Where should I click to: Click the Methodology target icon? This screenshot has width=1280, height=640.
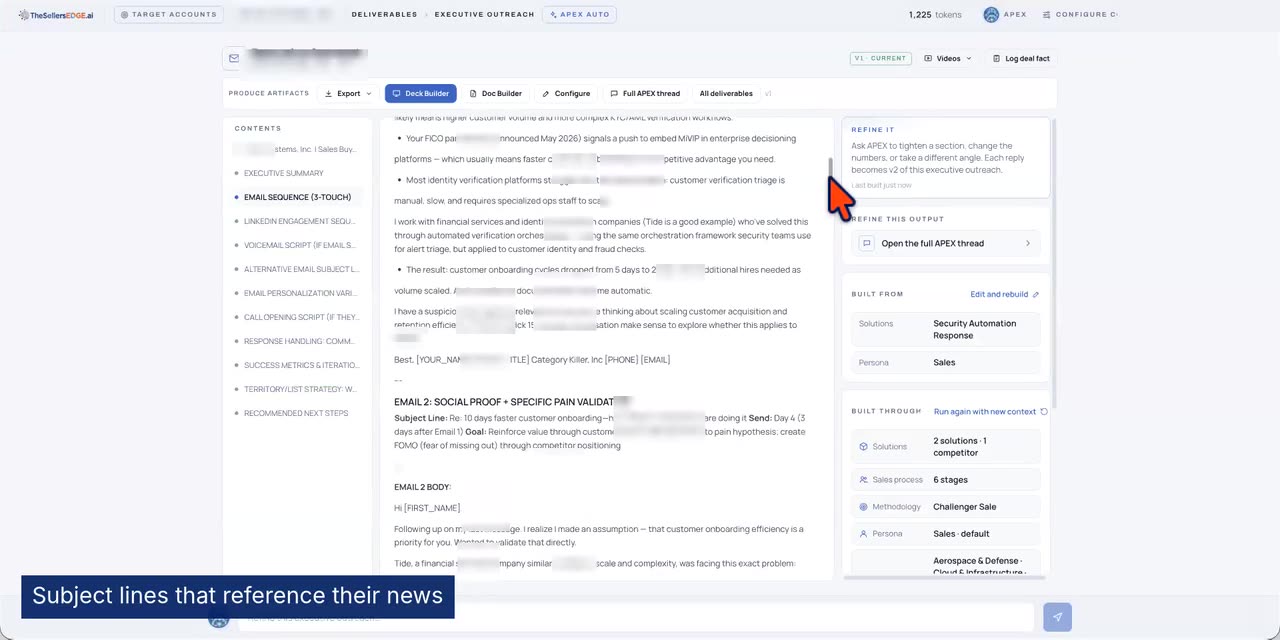click(x=864, y=507)
